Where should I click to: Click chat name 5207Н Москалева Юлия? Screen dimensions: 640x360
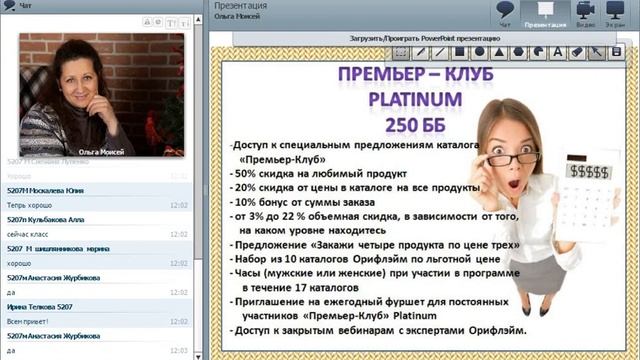(45, 191)
